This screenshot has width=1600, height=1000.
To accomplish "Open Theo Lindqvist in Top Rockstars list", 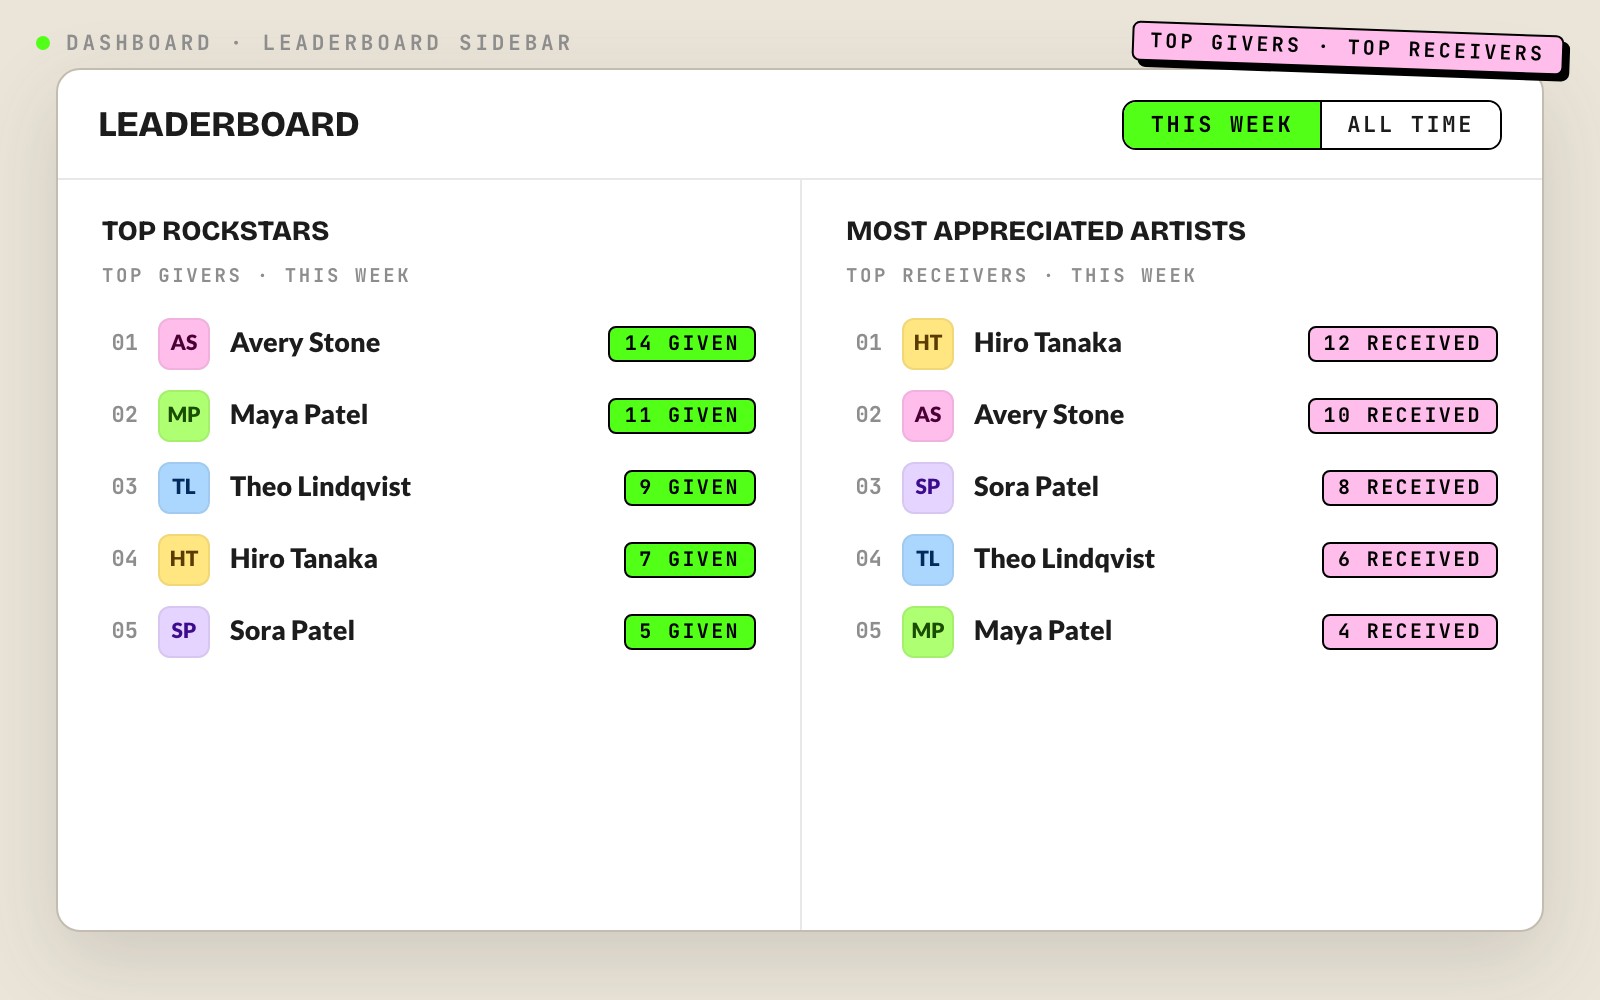I will pos(320,487).
